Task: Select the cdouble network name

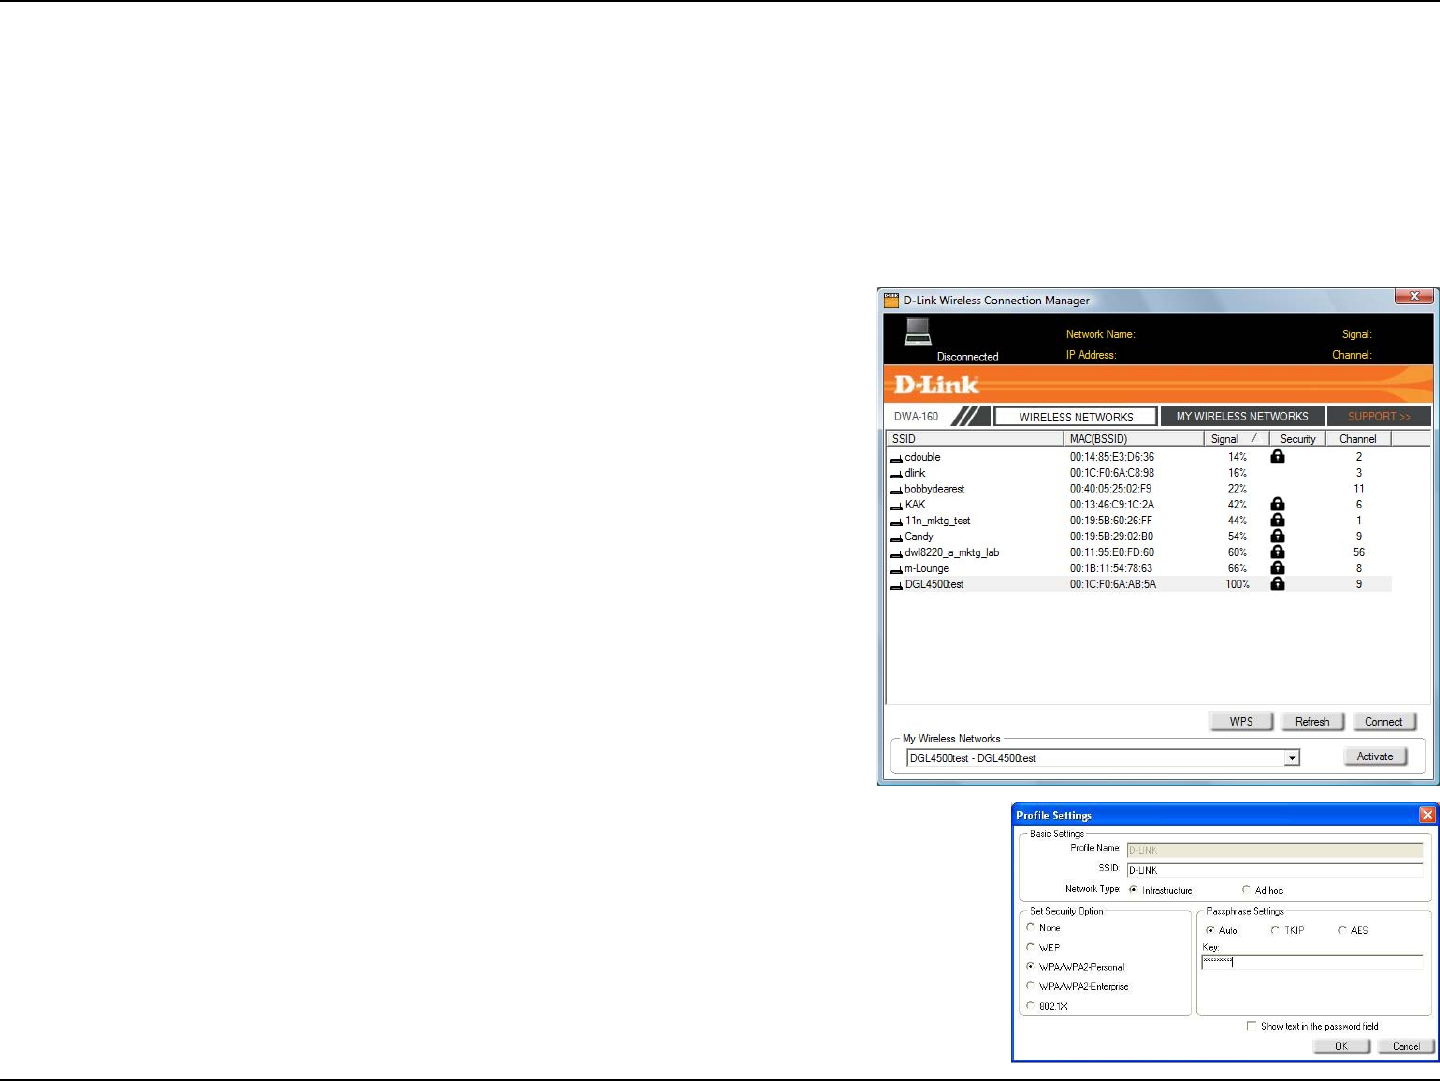Action: [922, 457]
